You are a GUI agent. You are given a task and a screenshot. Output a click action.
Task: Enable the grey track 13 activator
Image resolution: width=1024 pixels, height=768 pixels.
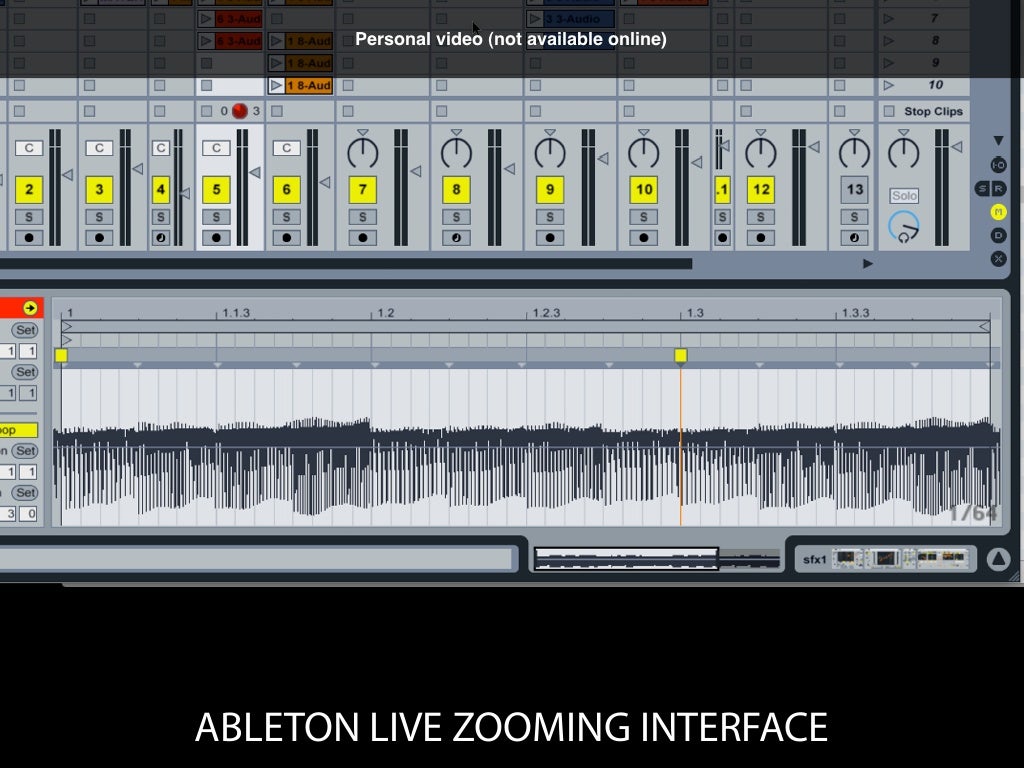[854, 189]
